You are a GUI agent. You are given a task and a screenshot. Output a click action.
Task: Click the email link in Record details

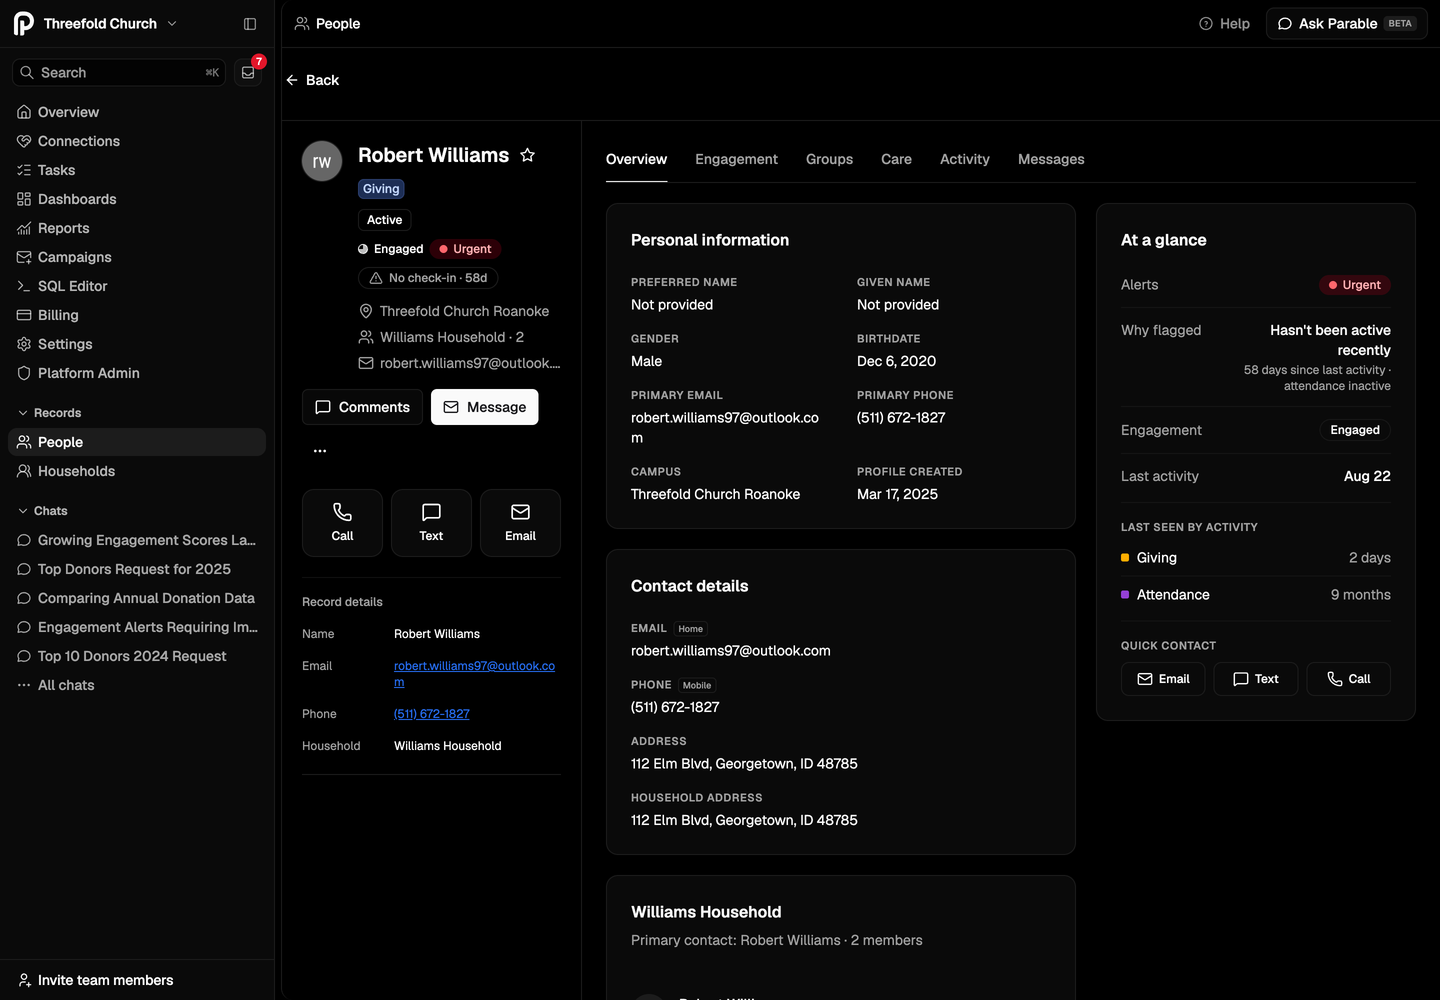474,674
